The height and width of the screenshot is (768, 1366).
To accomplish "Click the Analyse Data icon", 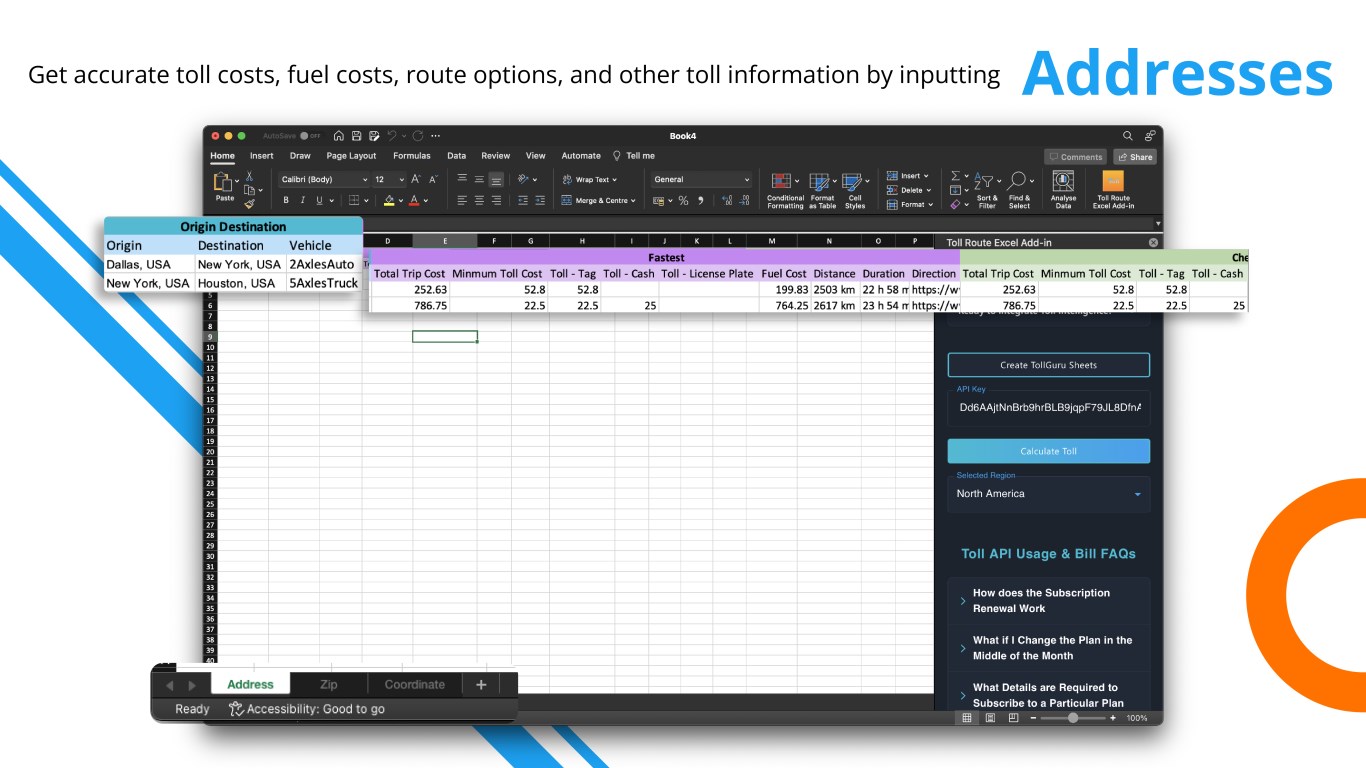I will pos(1063,186).
